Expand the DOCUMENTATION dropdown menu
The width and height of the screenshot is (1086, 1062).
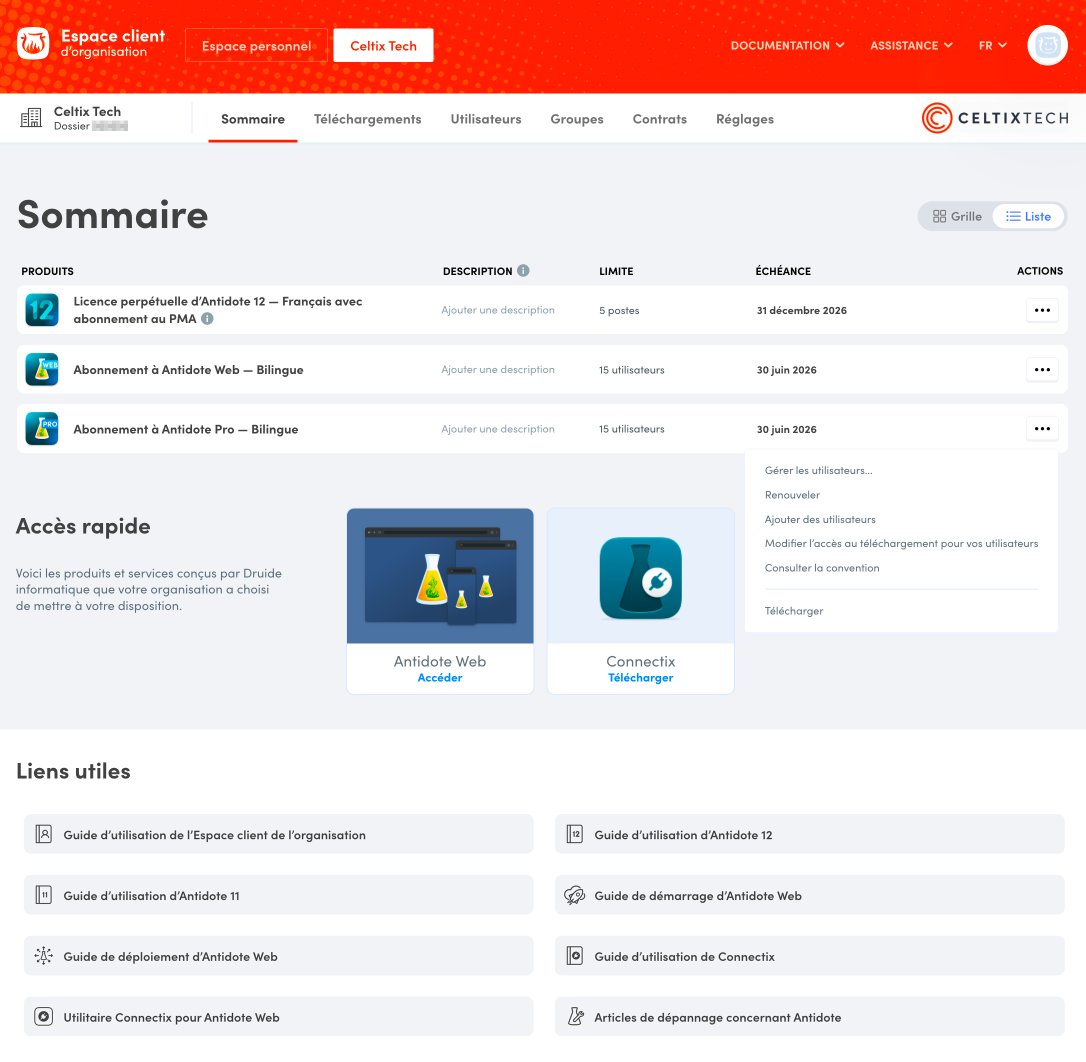pyautogui.click(x=787, y=46)
